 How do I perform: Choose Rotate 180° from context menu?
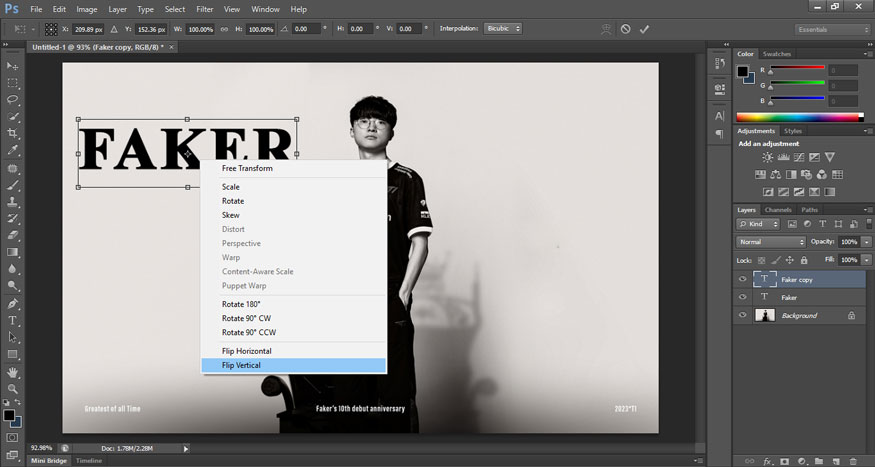point(294,304)
